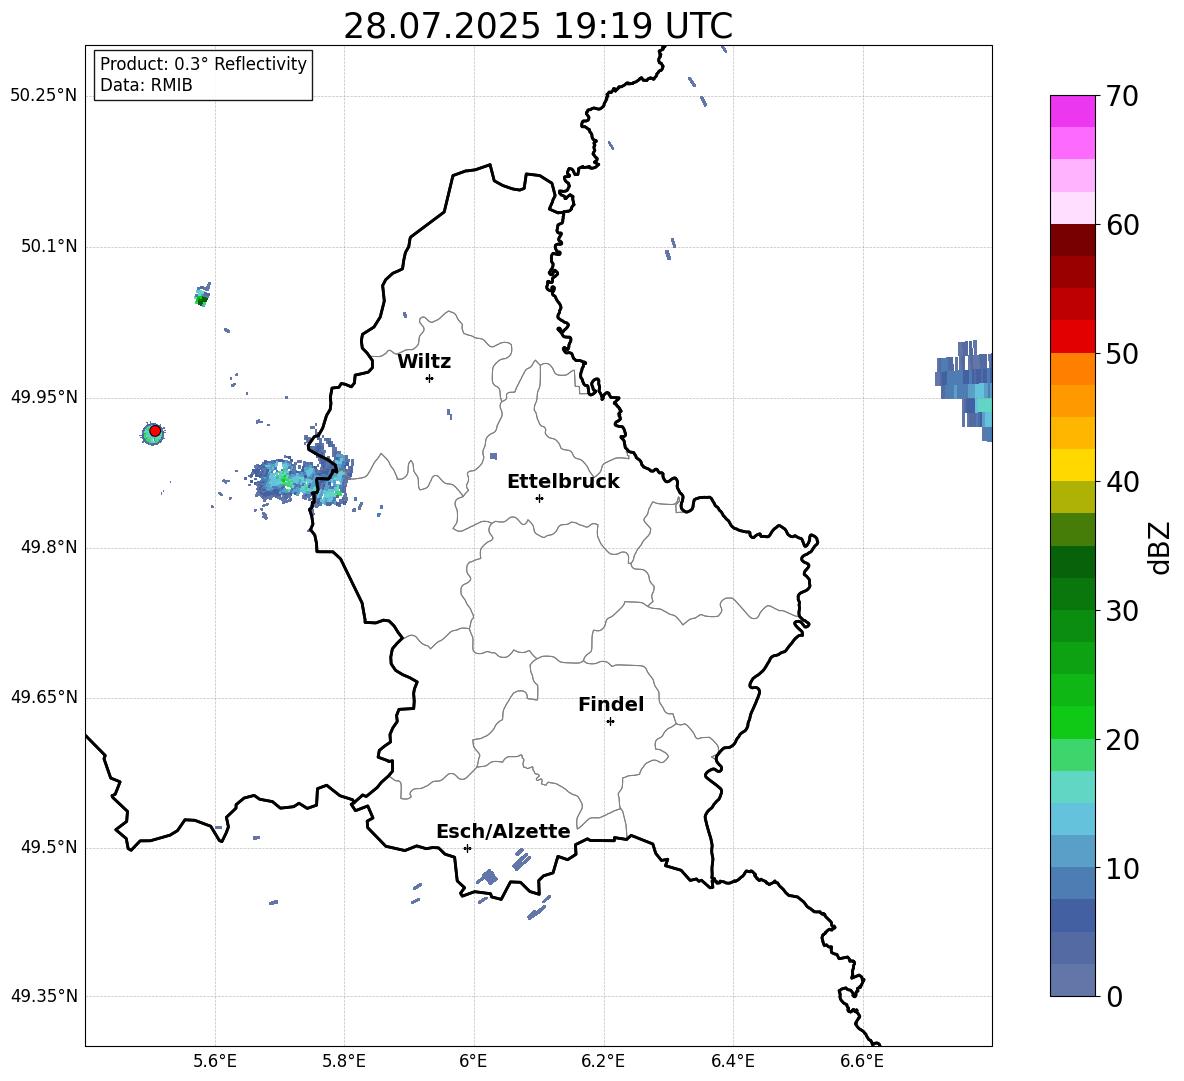Click the 70 tick on the colorbar

pyautogui.click(x=1122, y=96)
